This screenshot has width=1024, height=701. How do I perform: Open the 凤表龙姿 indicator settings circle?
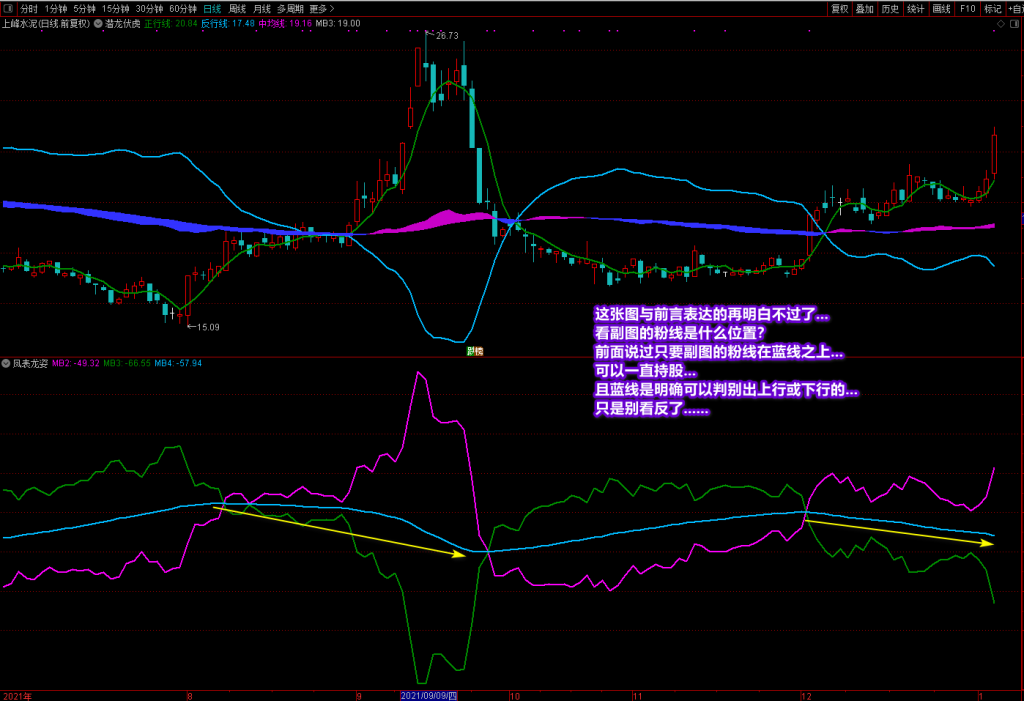point(6,363)
